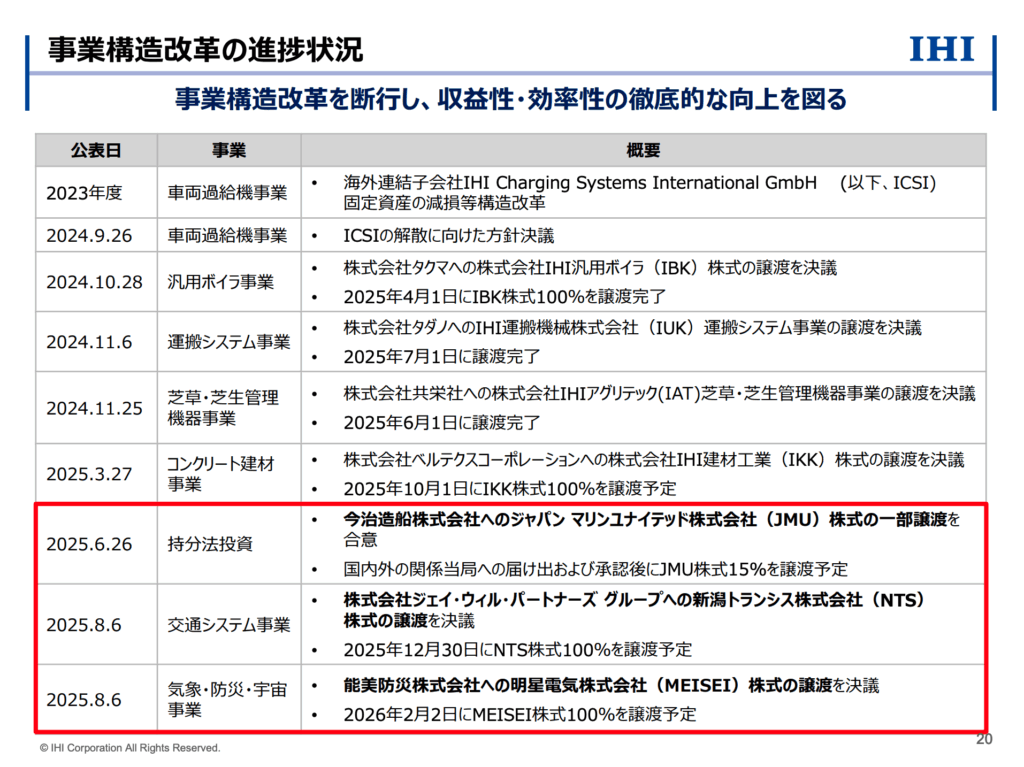This screenshot has width=1024, height=767.
Task: Click the 気象・防災・宇宙事業 cell
Action: (227, 699)
